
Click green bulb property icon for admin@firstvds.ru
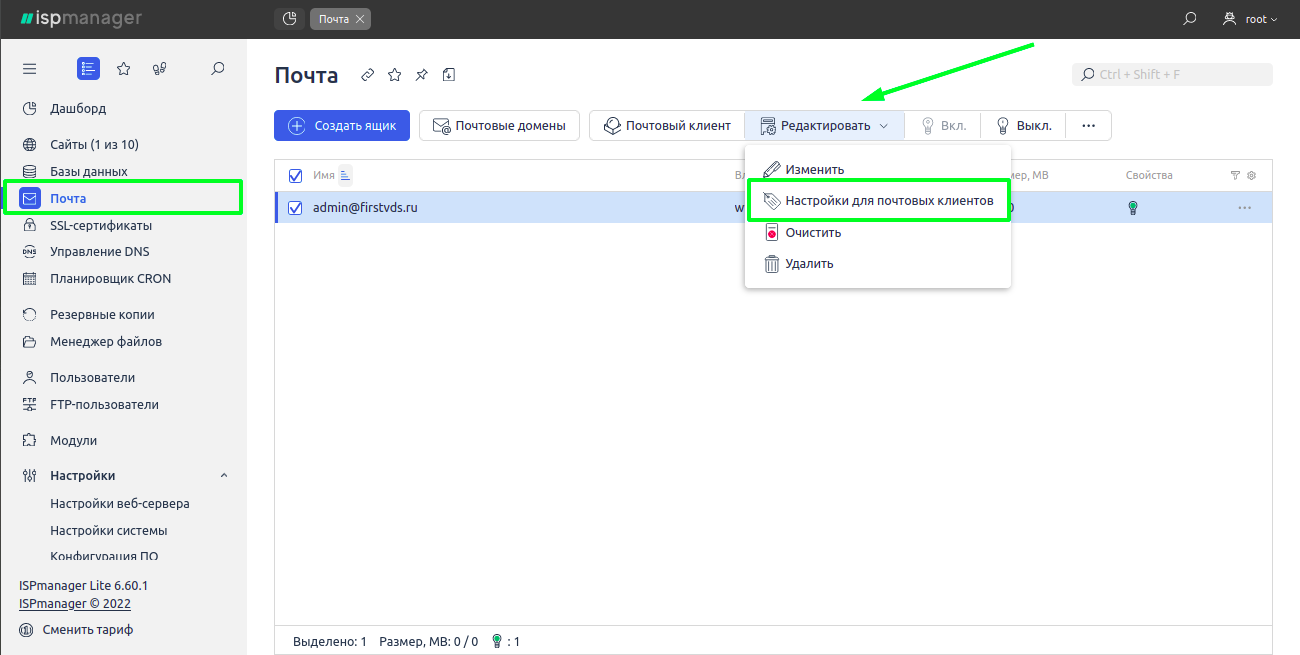point(1133,208)
